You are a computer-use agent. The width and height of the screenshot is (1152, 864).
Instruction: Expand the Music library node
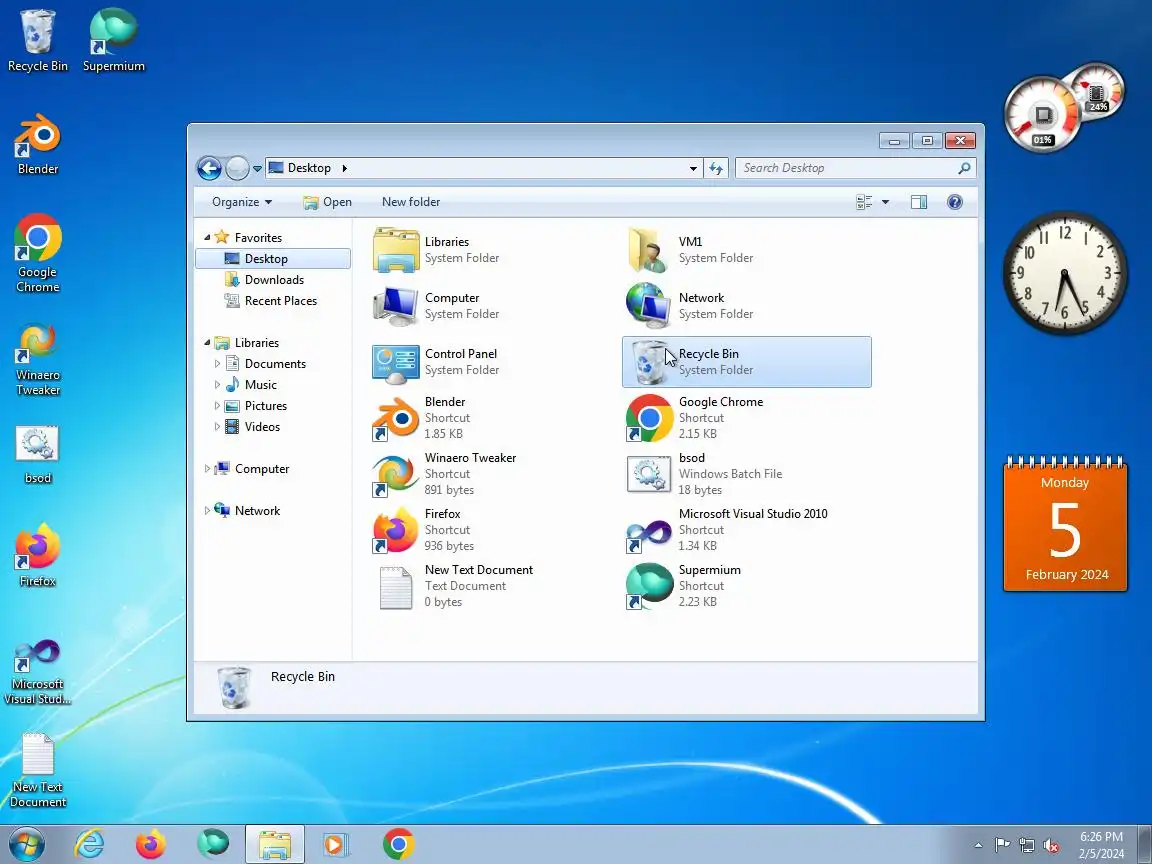tap(217, 384)
